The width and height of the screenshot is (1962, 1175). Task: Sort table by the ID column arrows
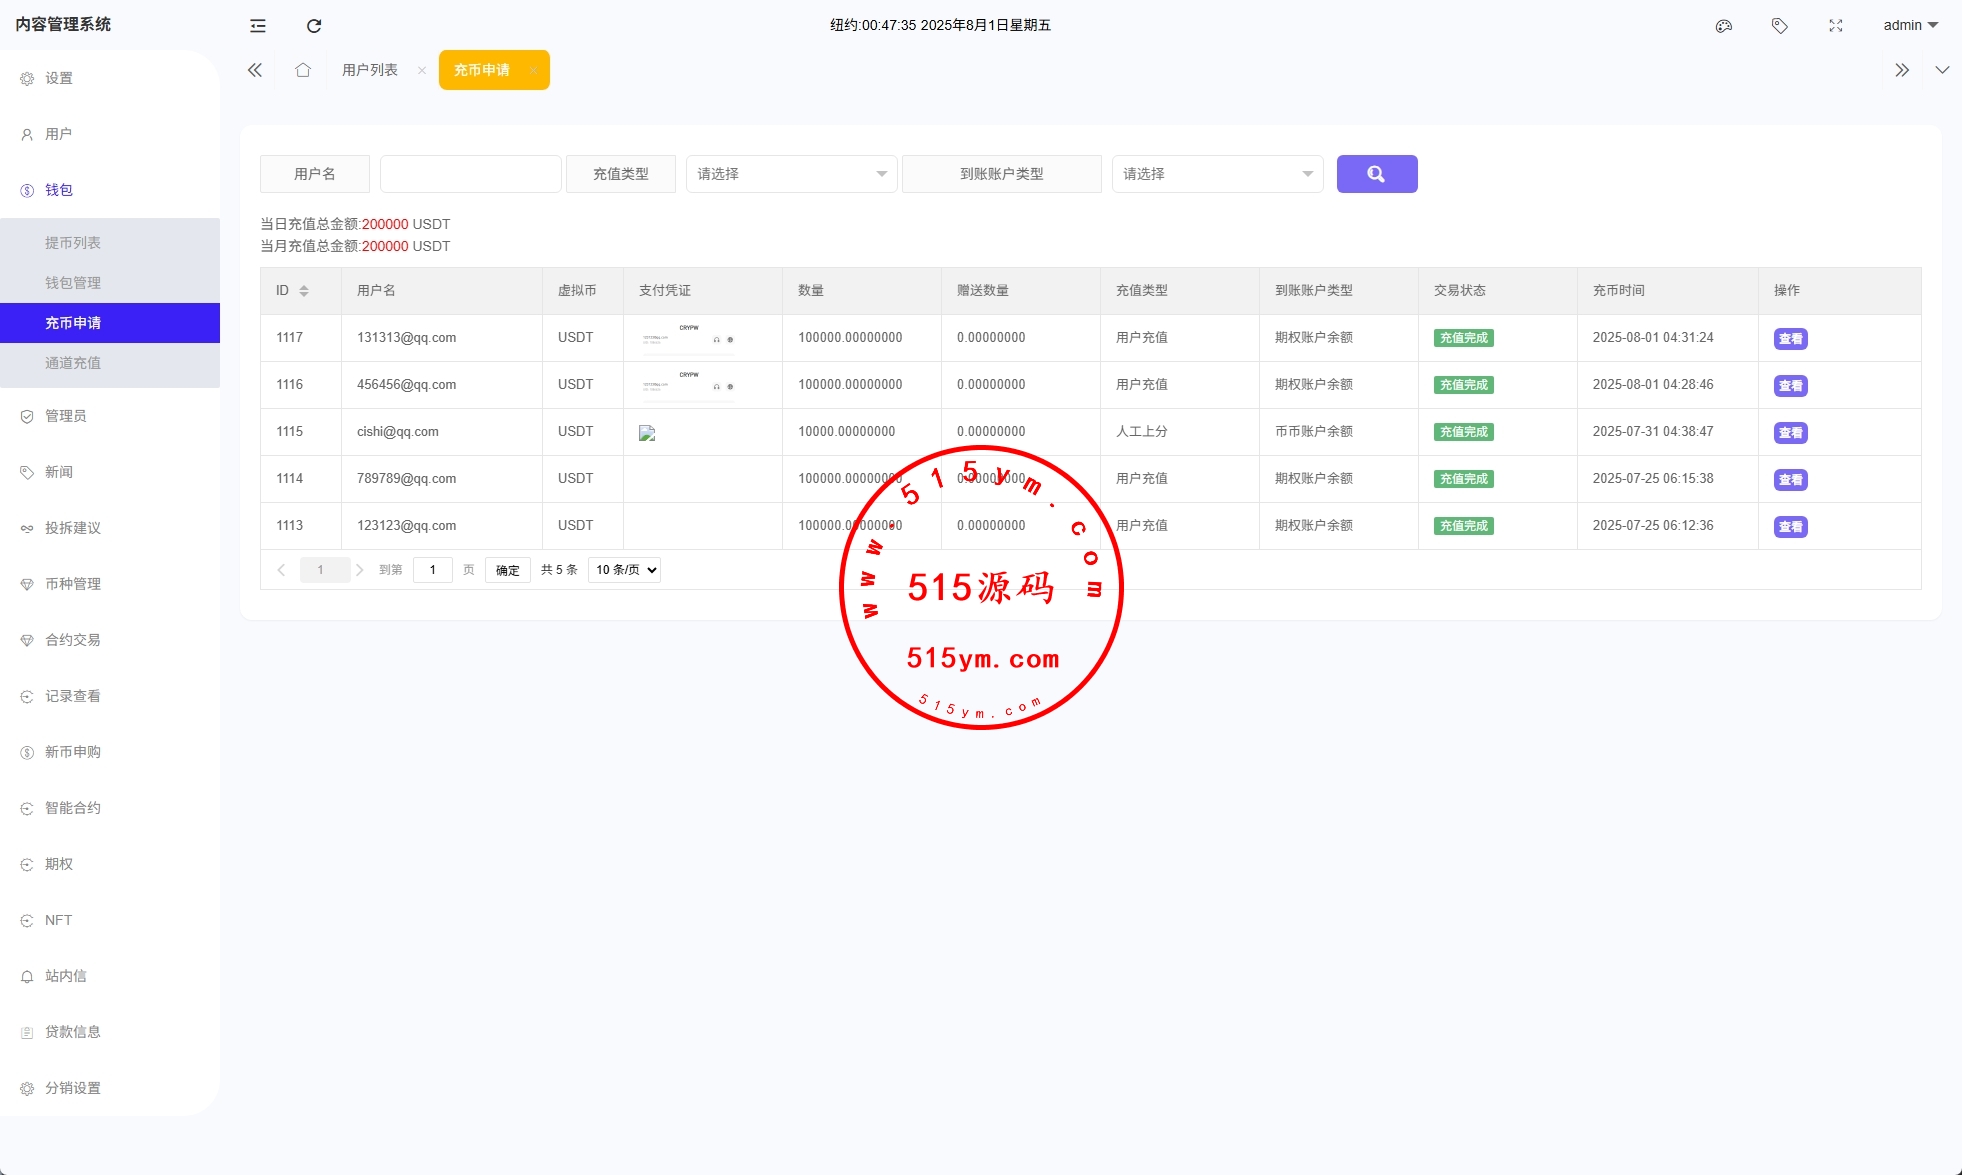point(304,291)
